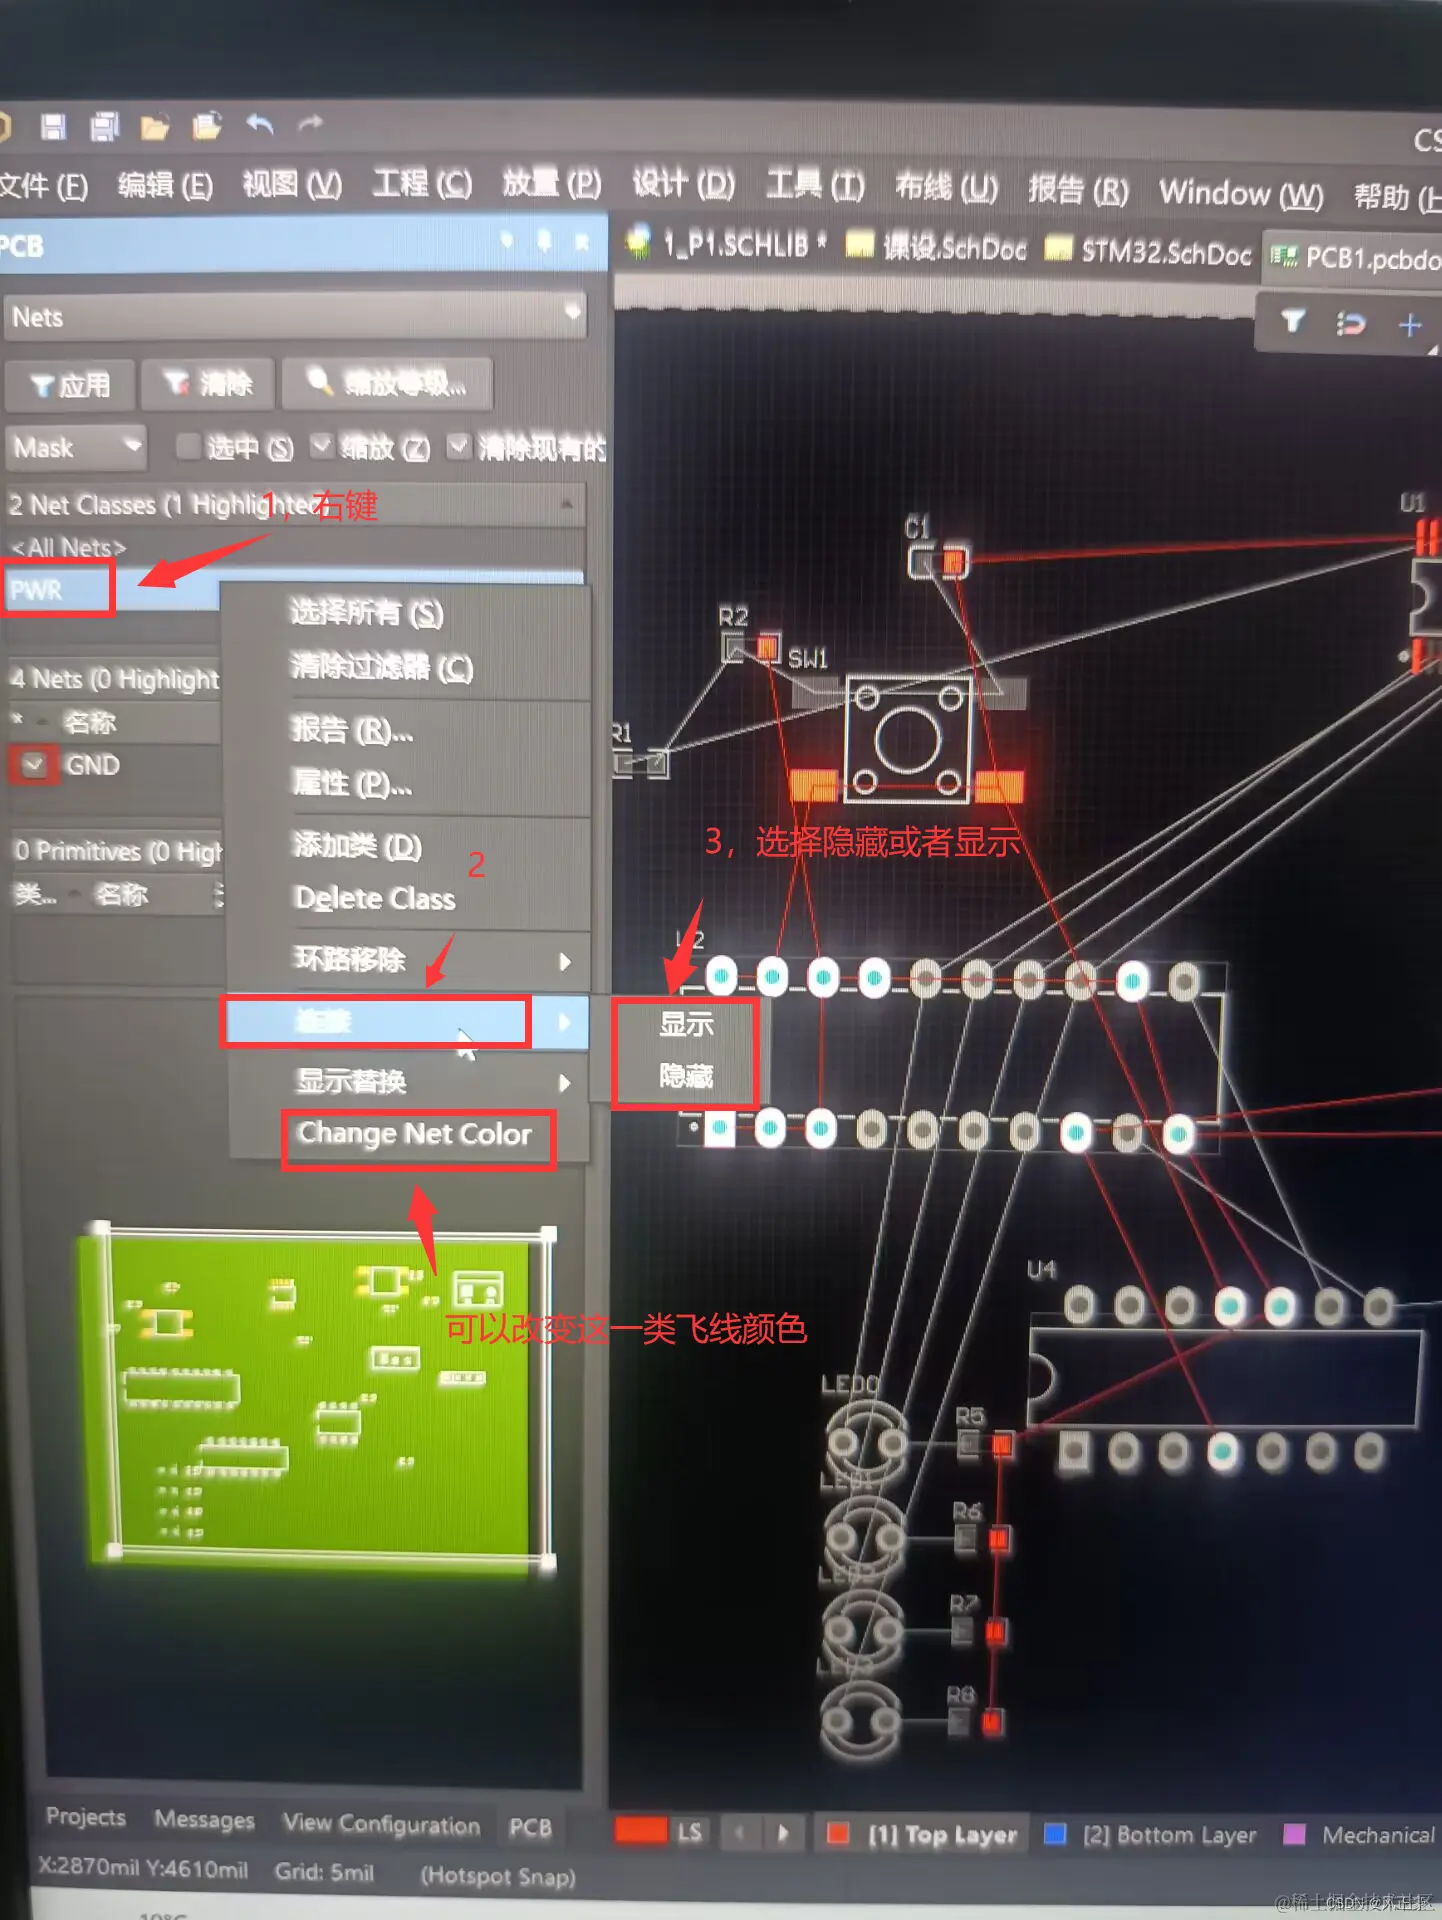Click the Undo arrow icon
Image resolution: width=1442 pixels, height=1920 pixels.
260,124
